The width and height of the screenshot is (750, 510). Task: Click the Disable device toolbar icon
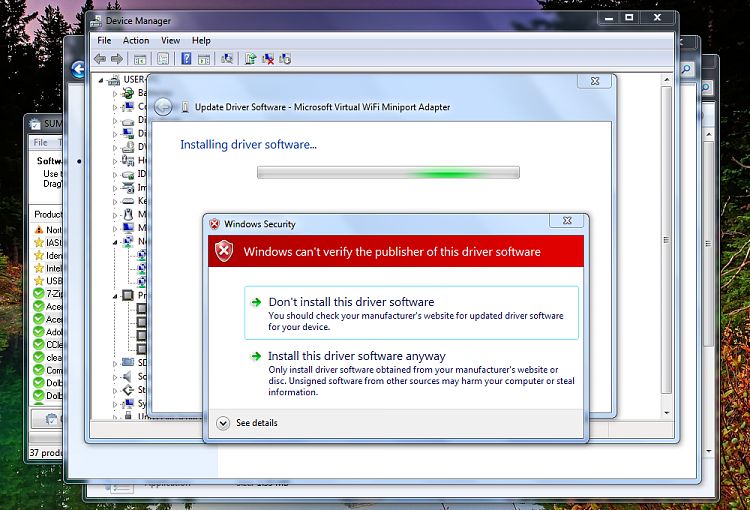point(285,59)
